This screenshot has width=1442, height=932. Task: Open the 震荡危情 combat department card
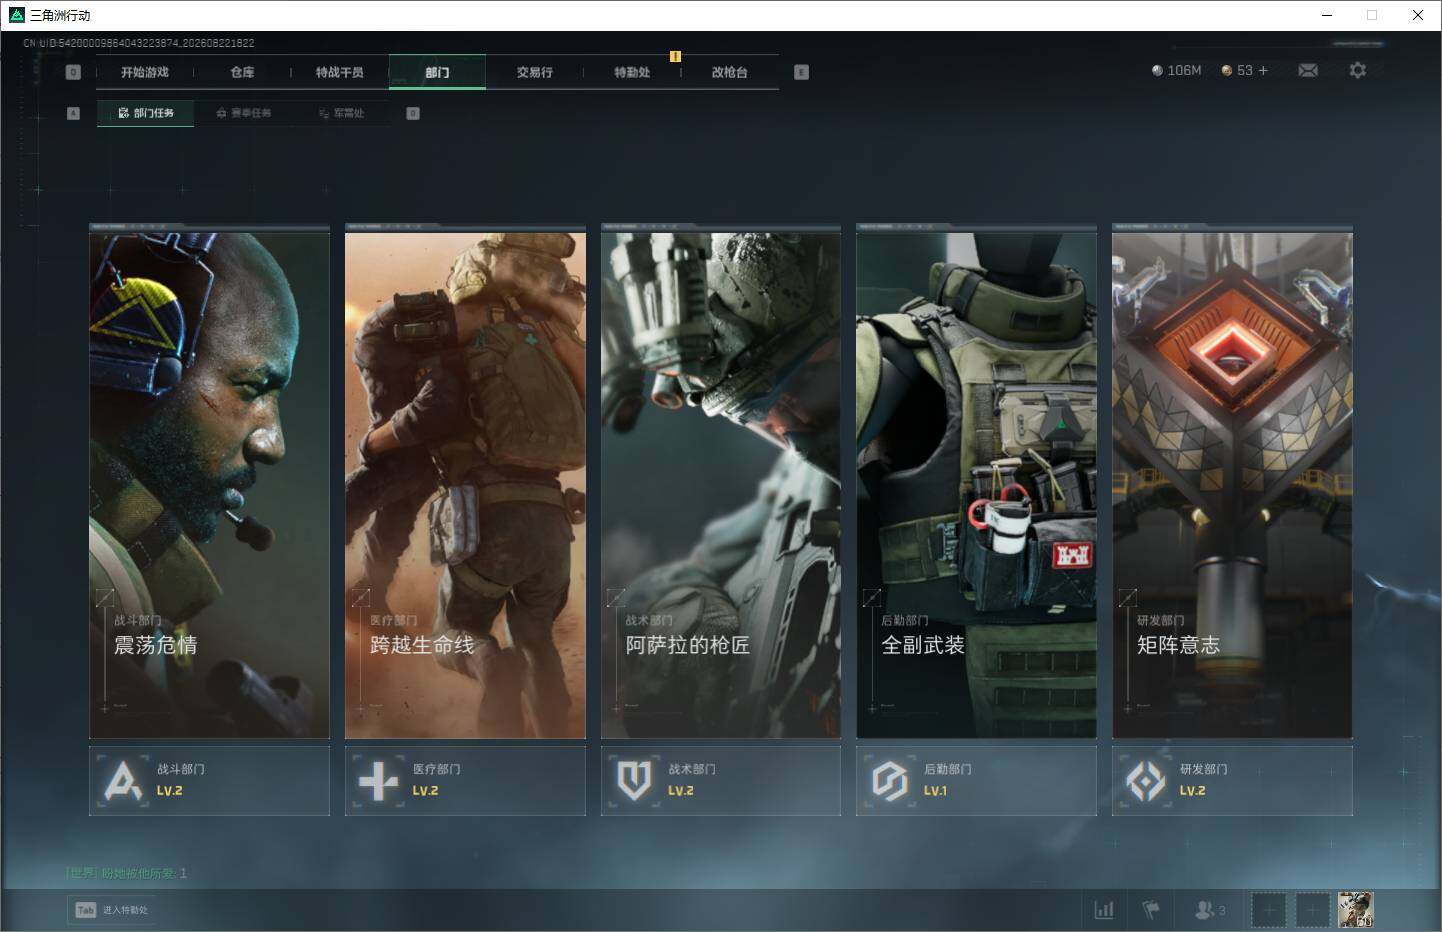pyautogui.click(x=209, y=481)
